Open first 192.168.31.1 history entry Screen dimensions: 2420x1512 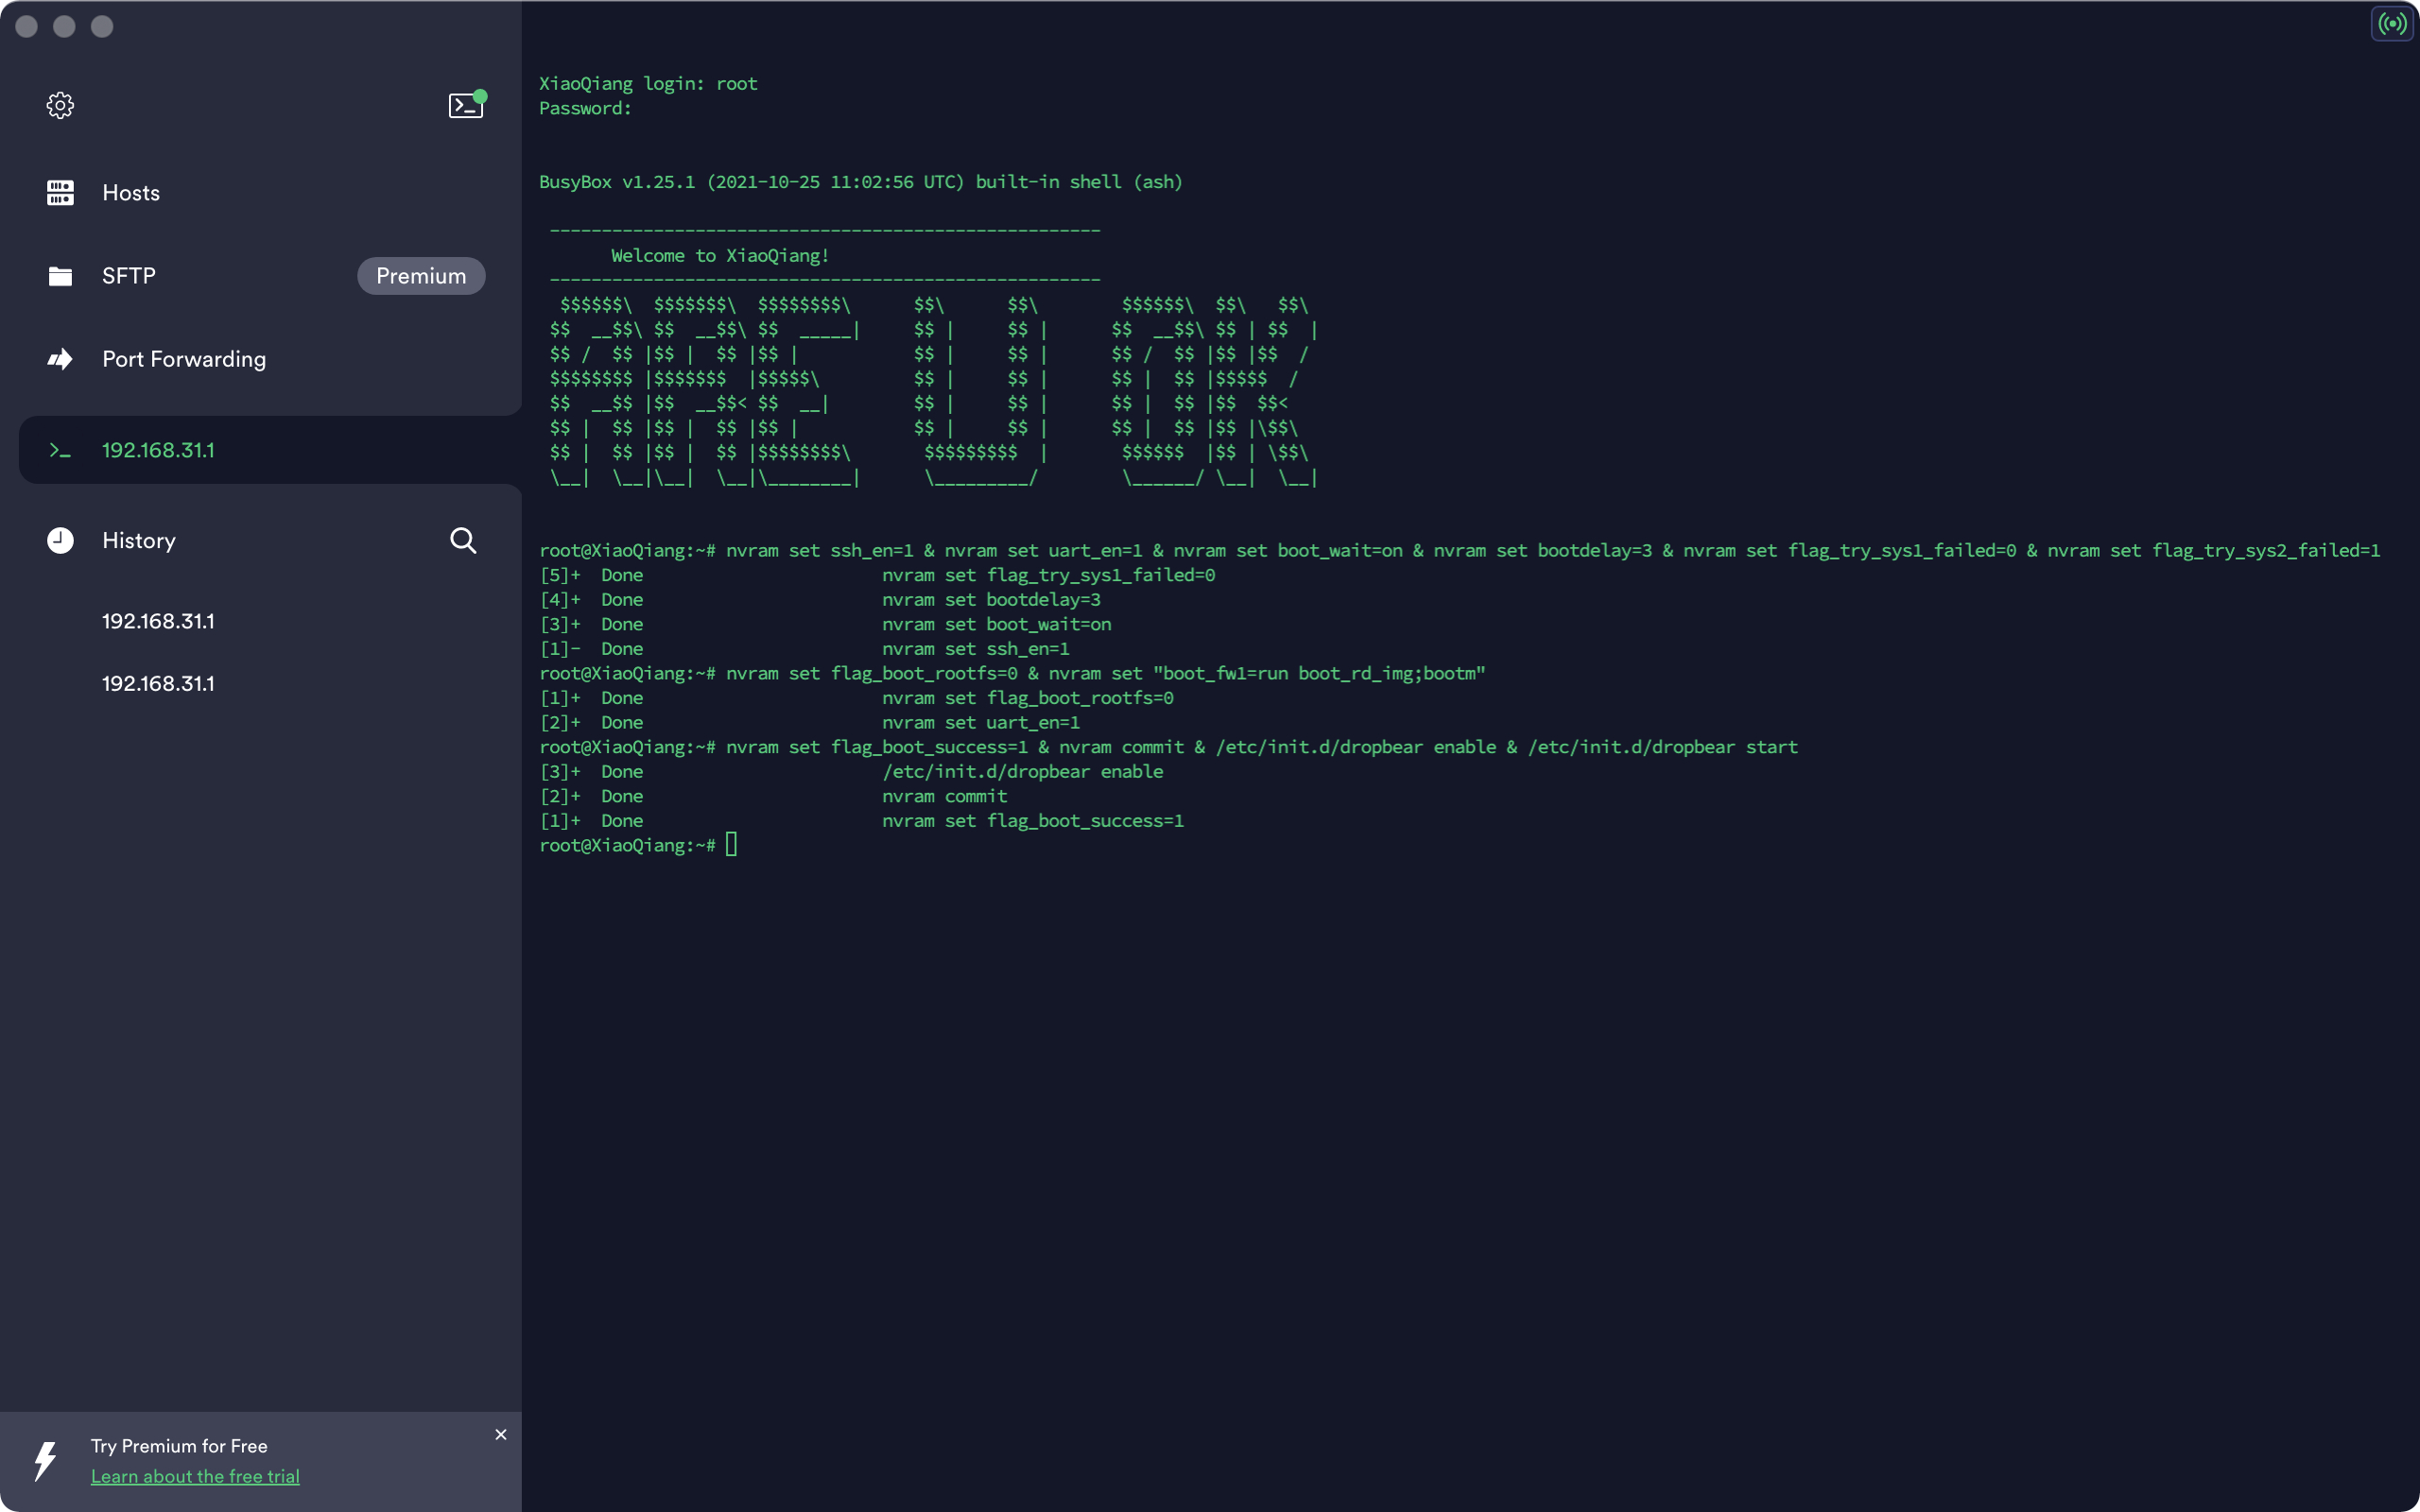coord(158,621)
